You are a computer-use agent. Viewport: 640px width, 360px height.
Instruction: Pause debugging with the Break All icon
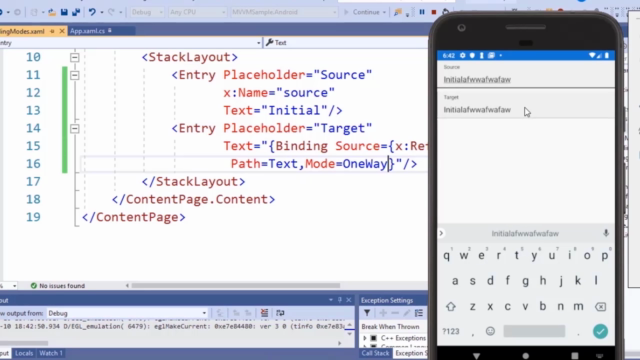tap(422, 12)
